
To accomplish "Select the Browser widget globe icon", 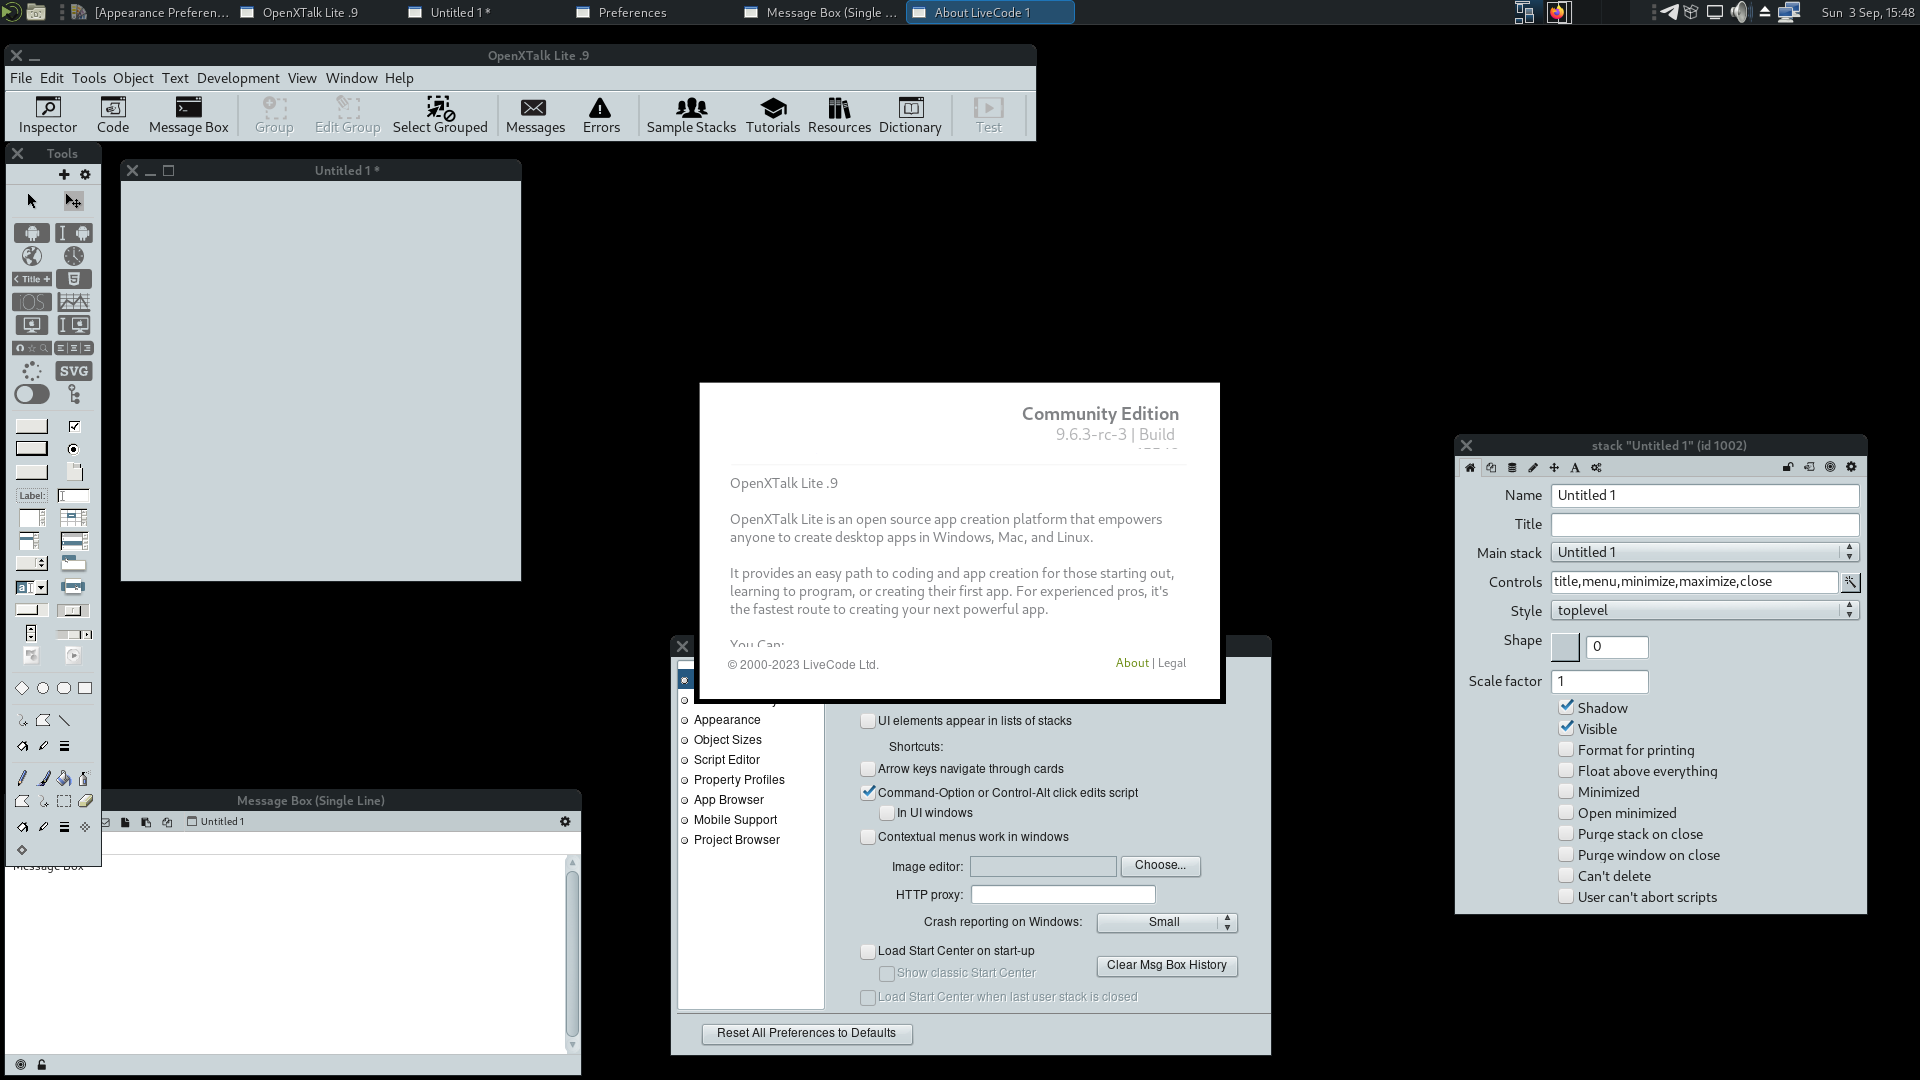I will tap(32, 256).
